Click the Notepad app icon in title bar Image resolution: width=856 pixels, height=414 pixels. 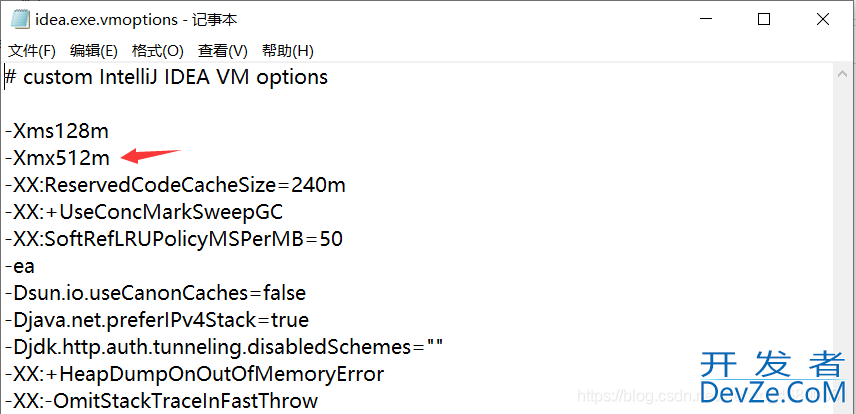(x=20, y=20)
